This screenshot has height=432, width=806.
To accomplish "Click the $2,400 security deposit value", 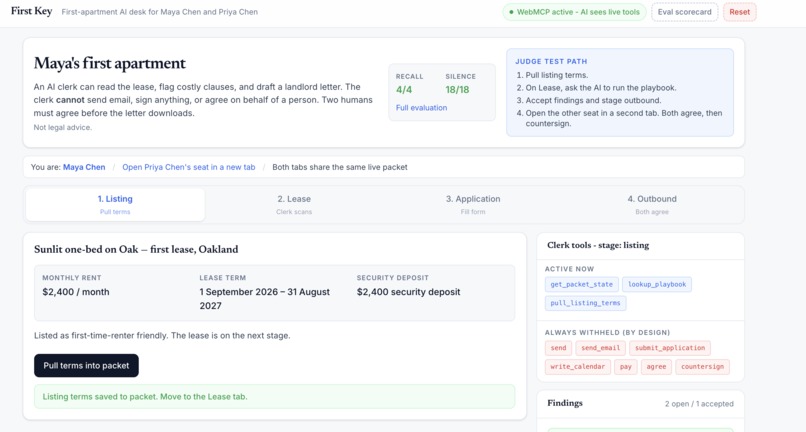I will coord(409,292).
